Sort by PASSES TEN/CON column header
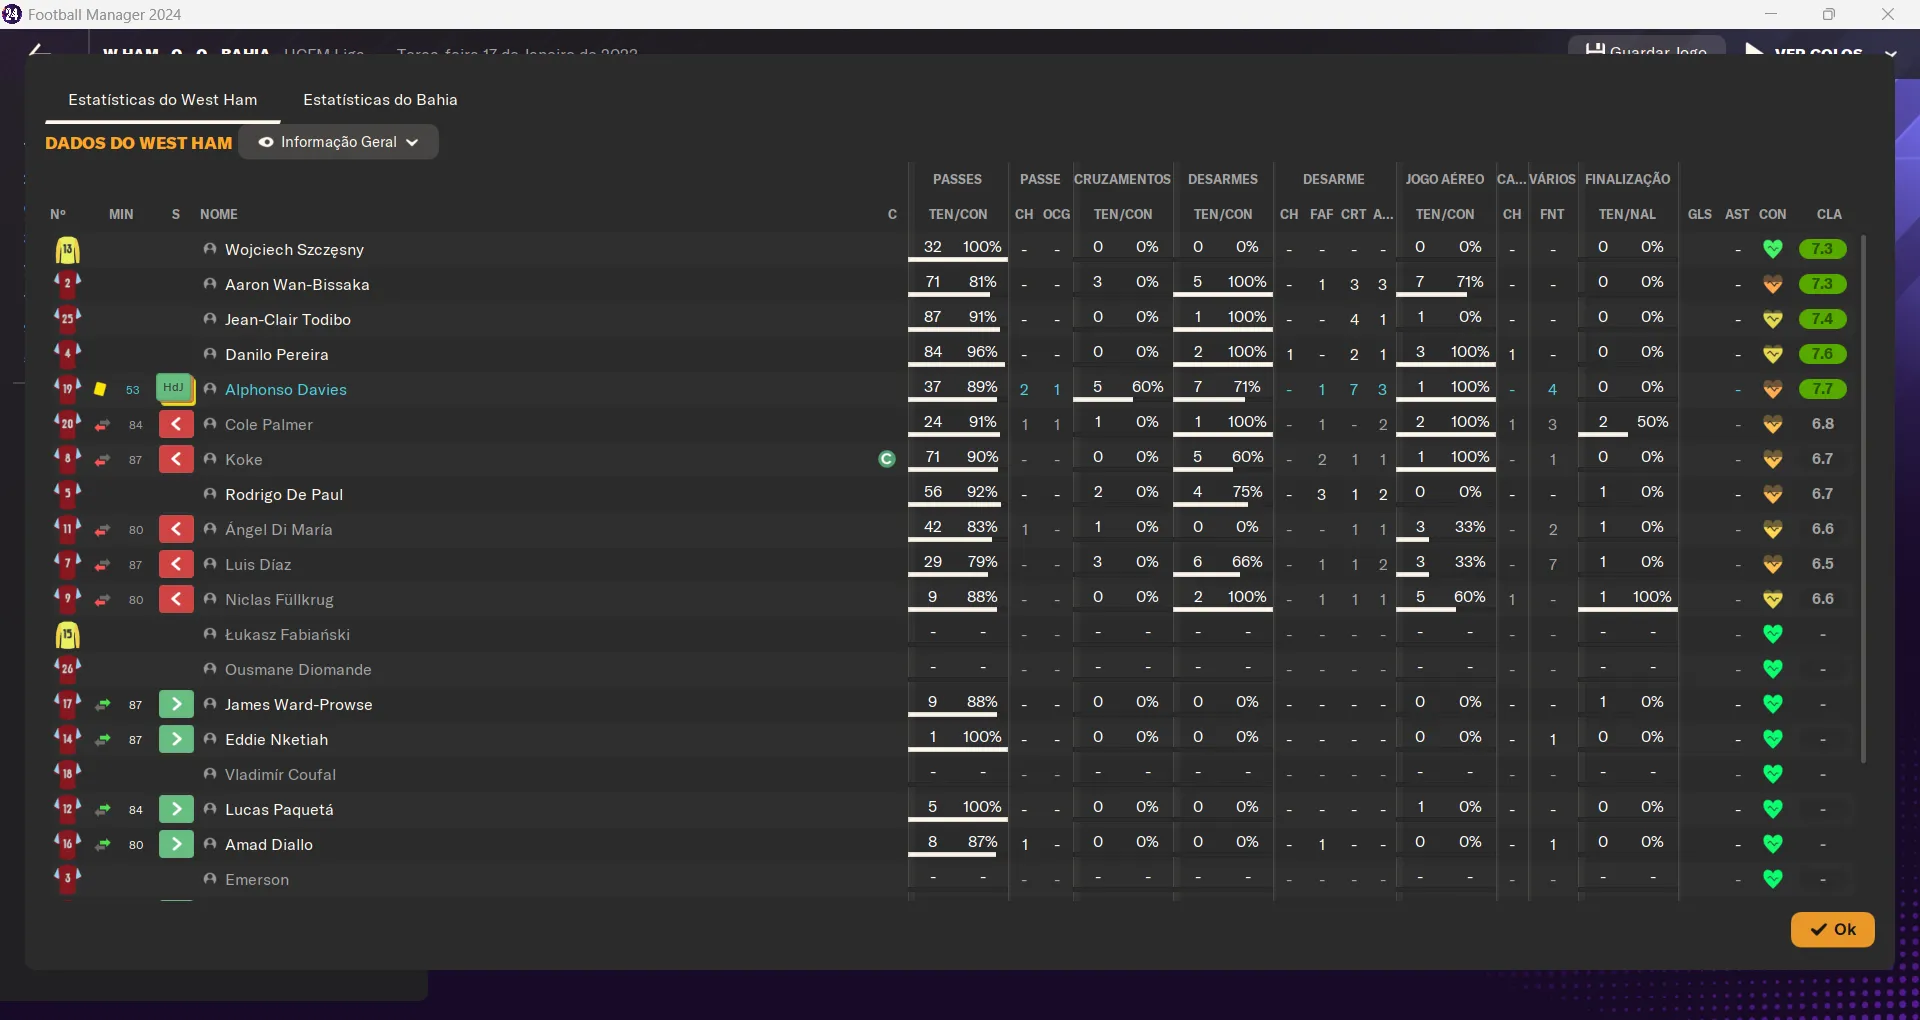 [x=958, y=214]
